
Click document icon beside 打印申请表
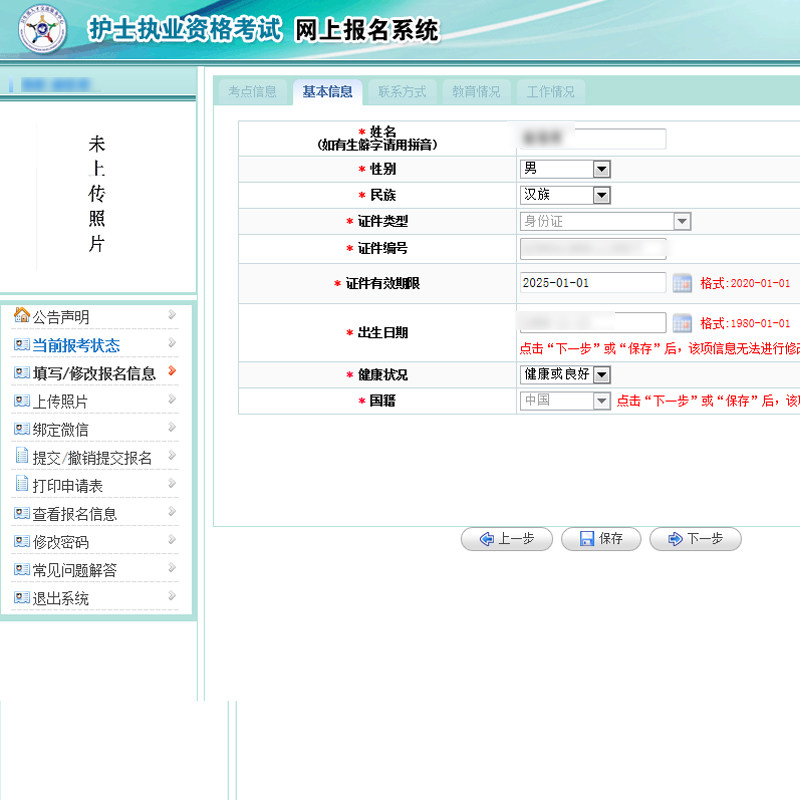point(22,483)
